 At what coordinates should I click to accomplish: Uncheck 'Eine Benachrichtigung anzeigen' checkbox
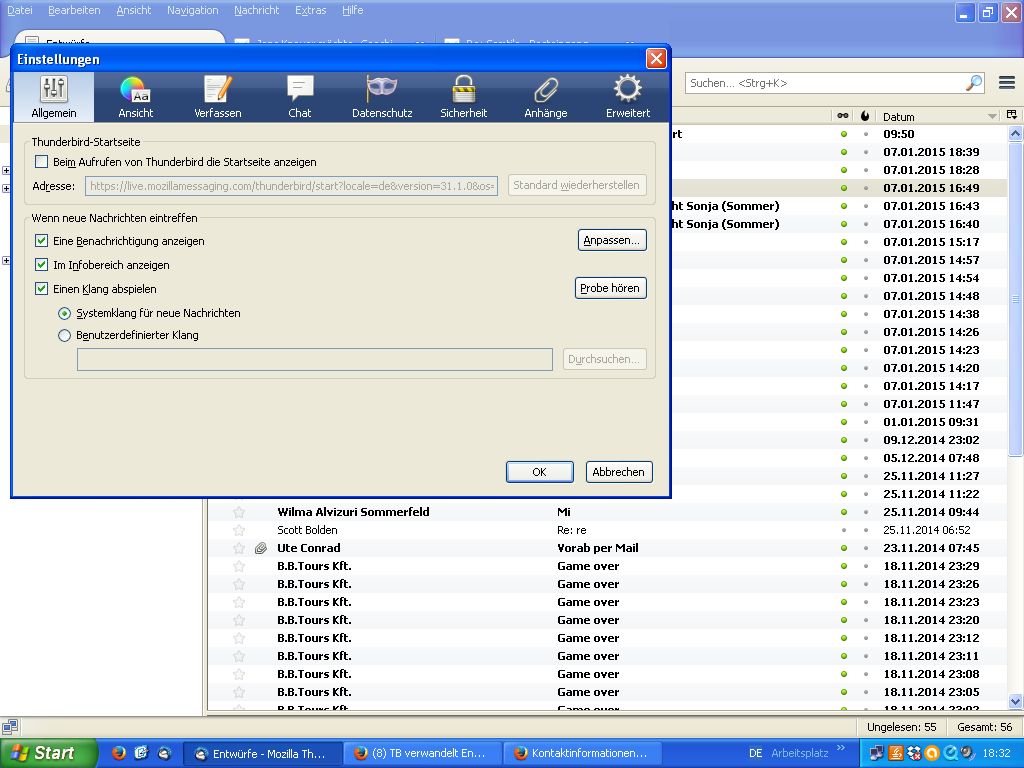click(42, 241)
